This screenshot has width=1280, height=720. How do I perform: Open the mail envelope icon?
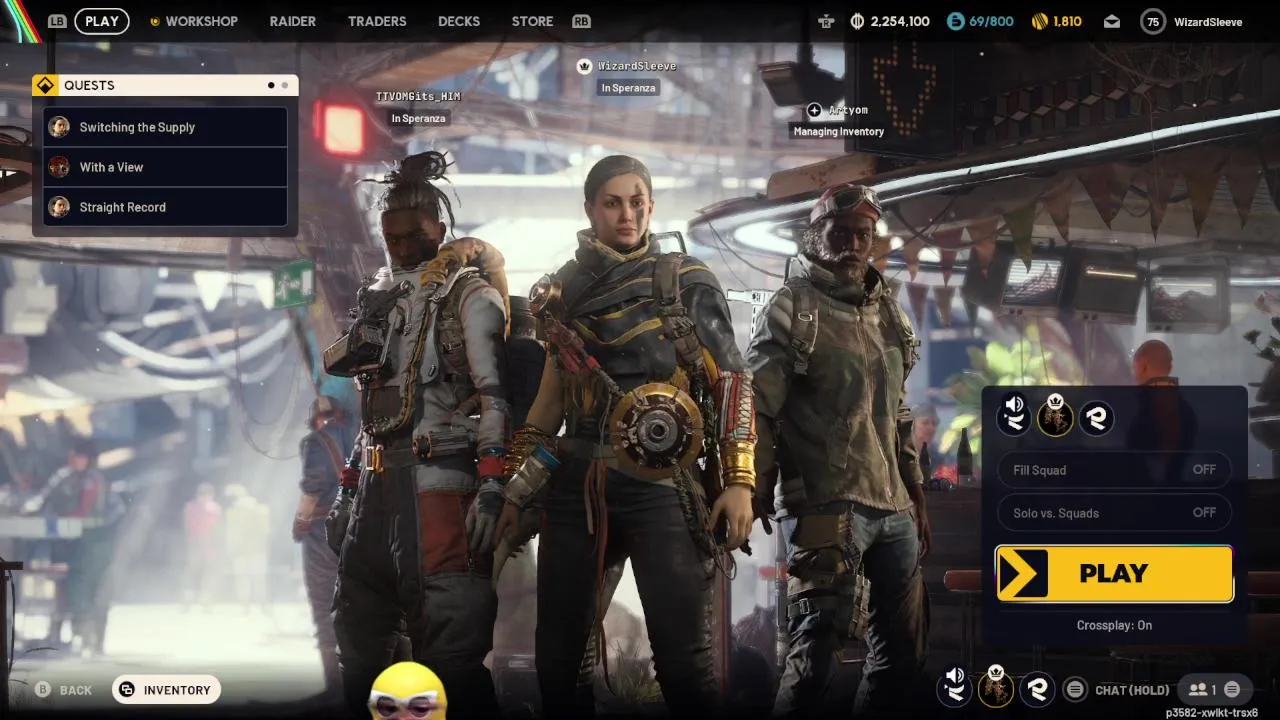point(1112,21)
